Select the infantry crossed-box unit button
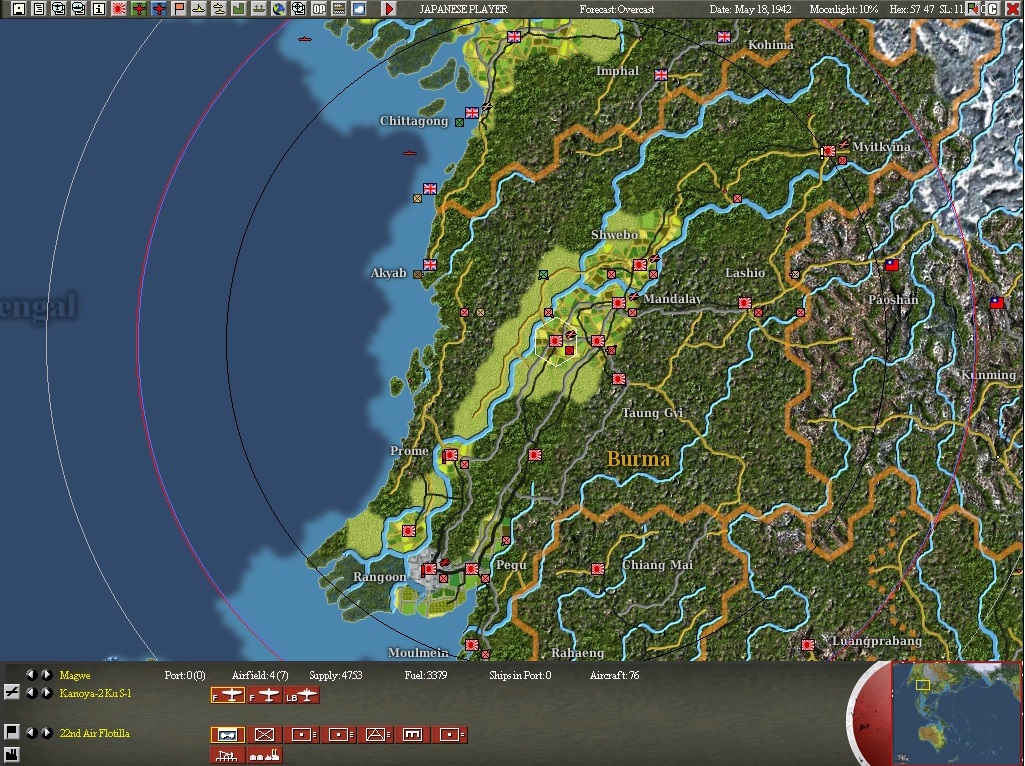This screenshot has width=1025, height=766. click(265, 735)
